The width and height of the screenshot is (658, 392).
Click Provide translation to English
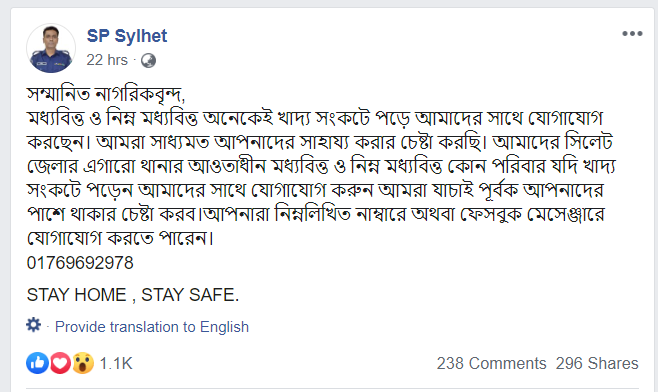[152, 327]
